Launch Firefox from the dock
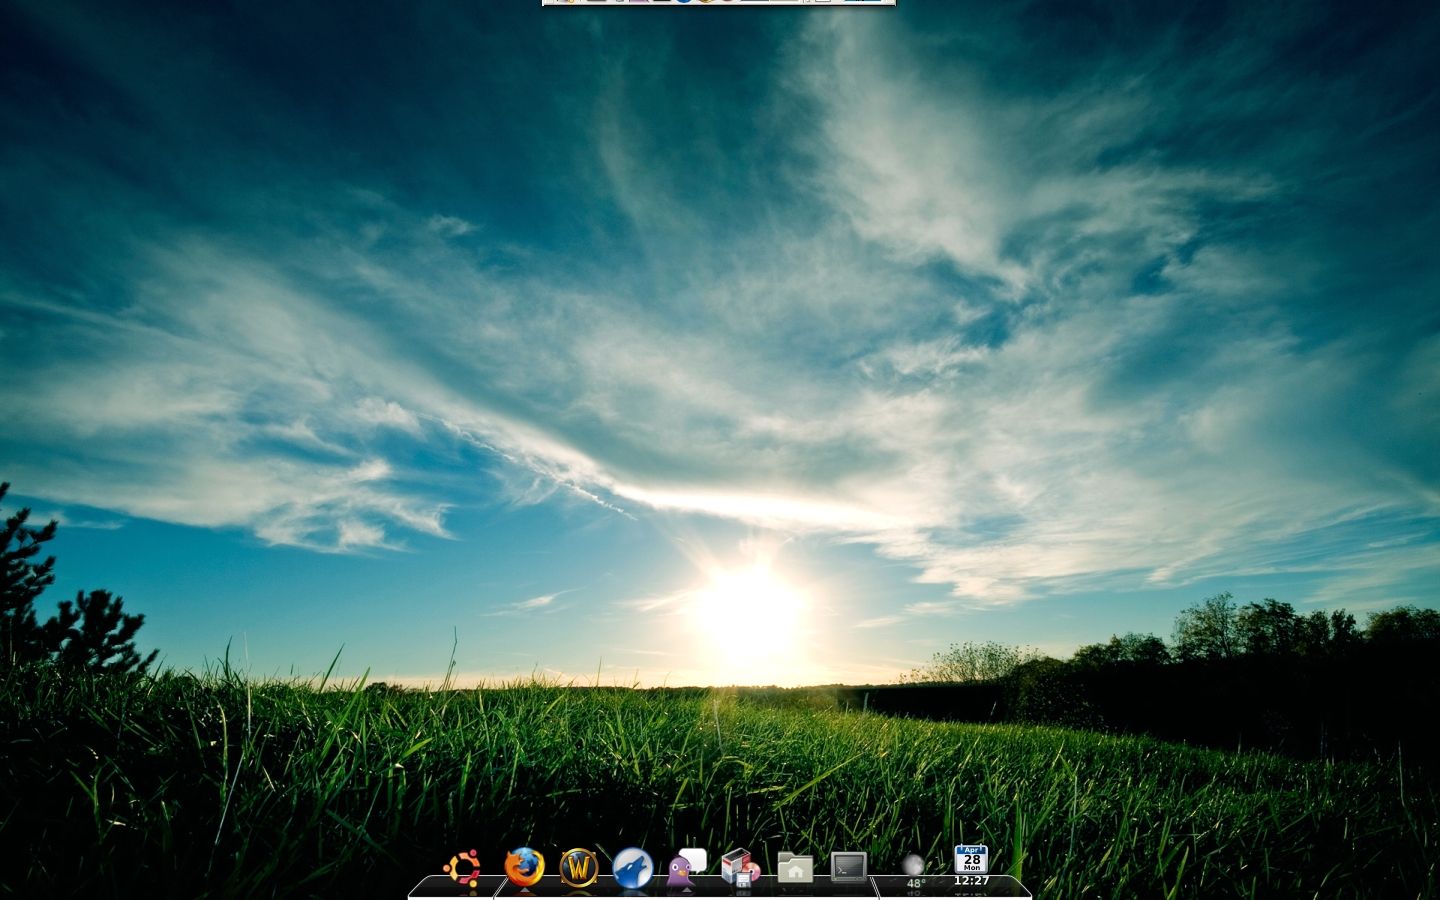Image resolution: width=1440 pixels, height=900 pixels. click(524, 867)
